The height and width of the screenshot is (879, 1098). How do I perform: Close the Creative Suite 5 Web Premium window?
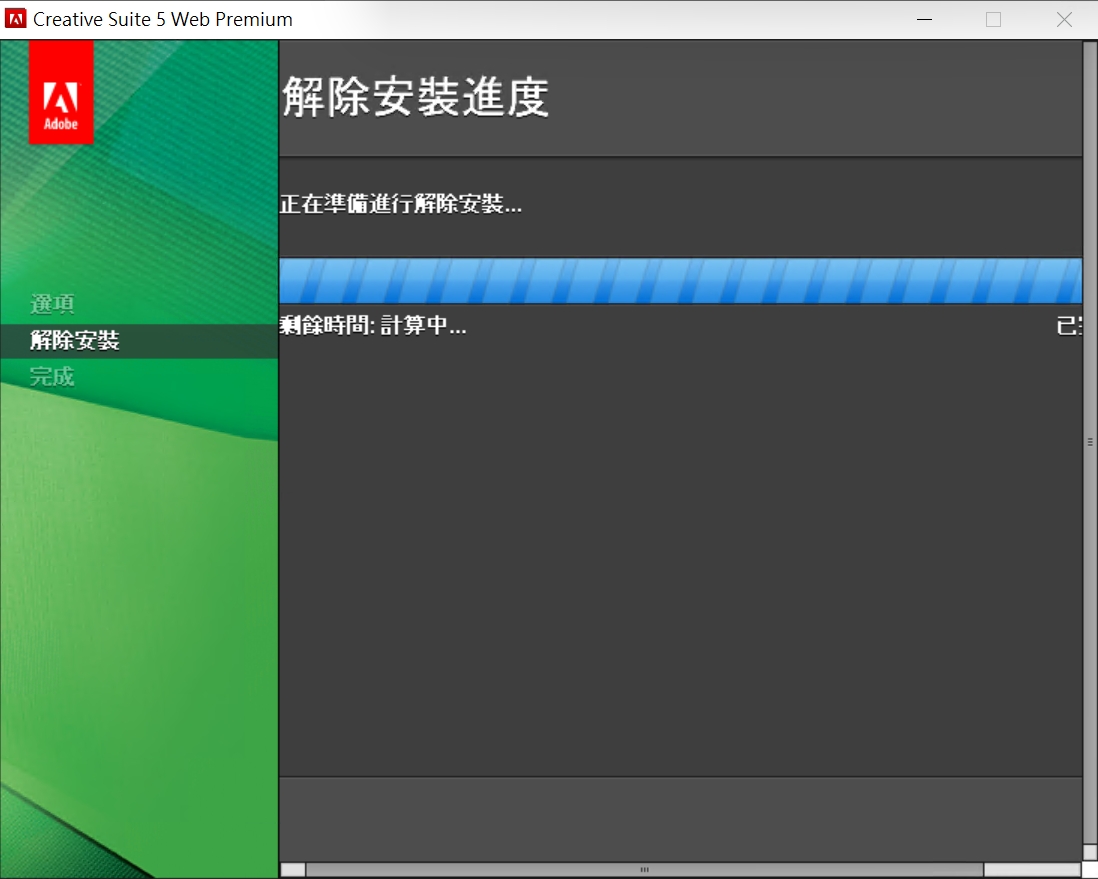[x=1064, y=19]
